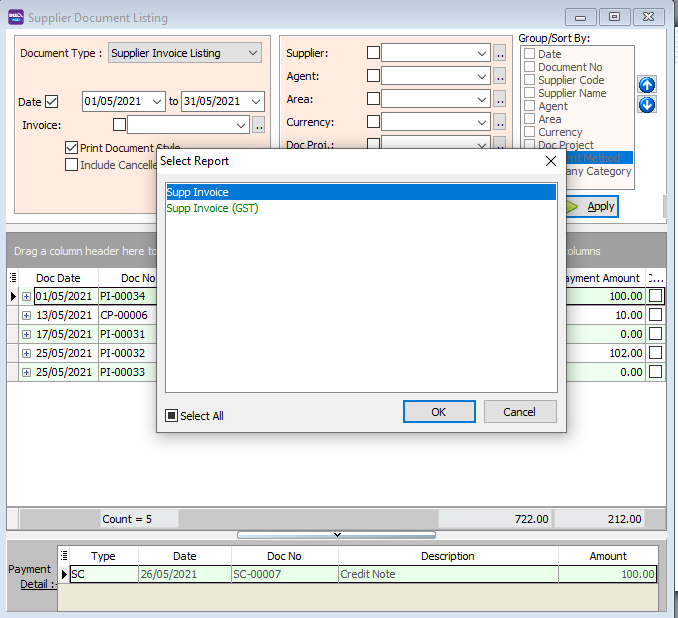Viewport: 678px width, 618px height.
Task: Expand the Supplier combo box
Action: pos(482,54)
